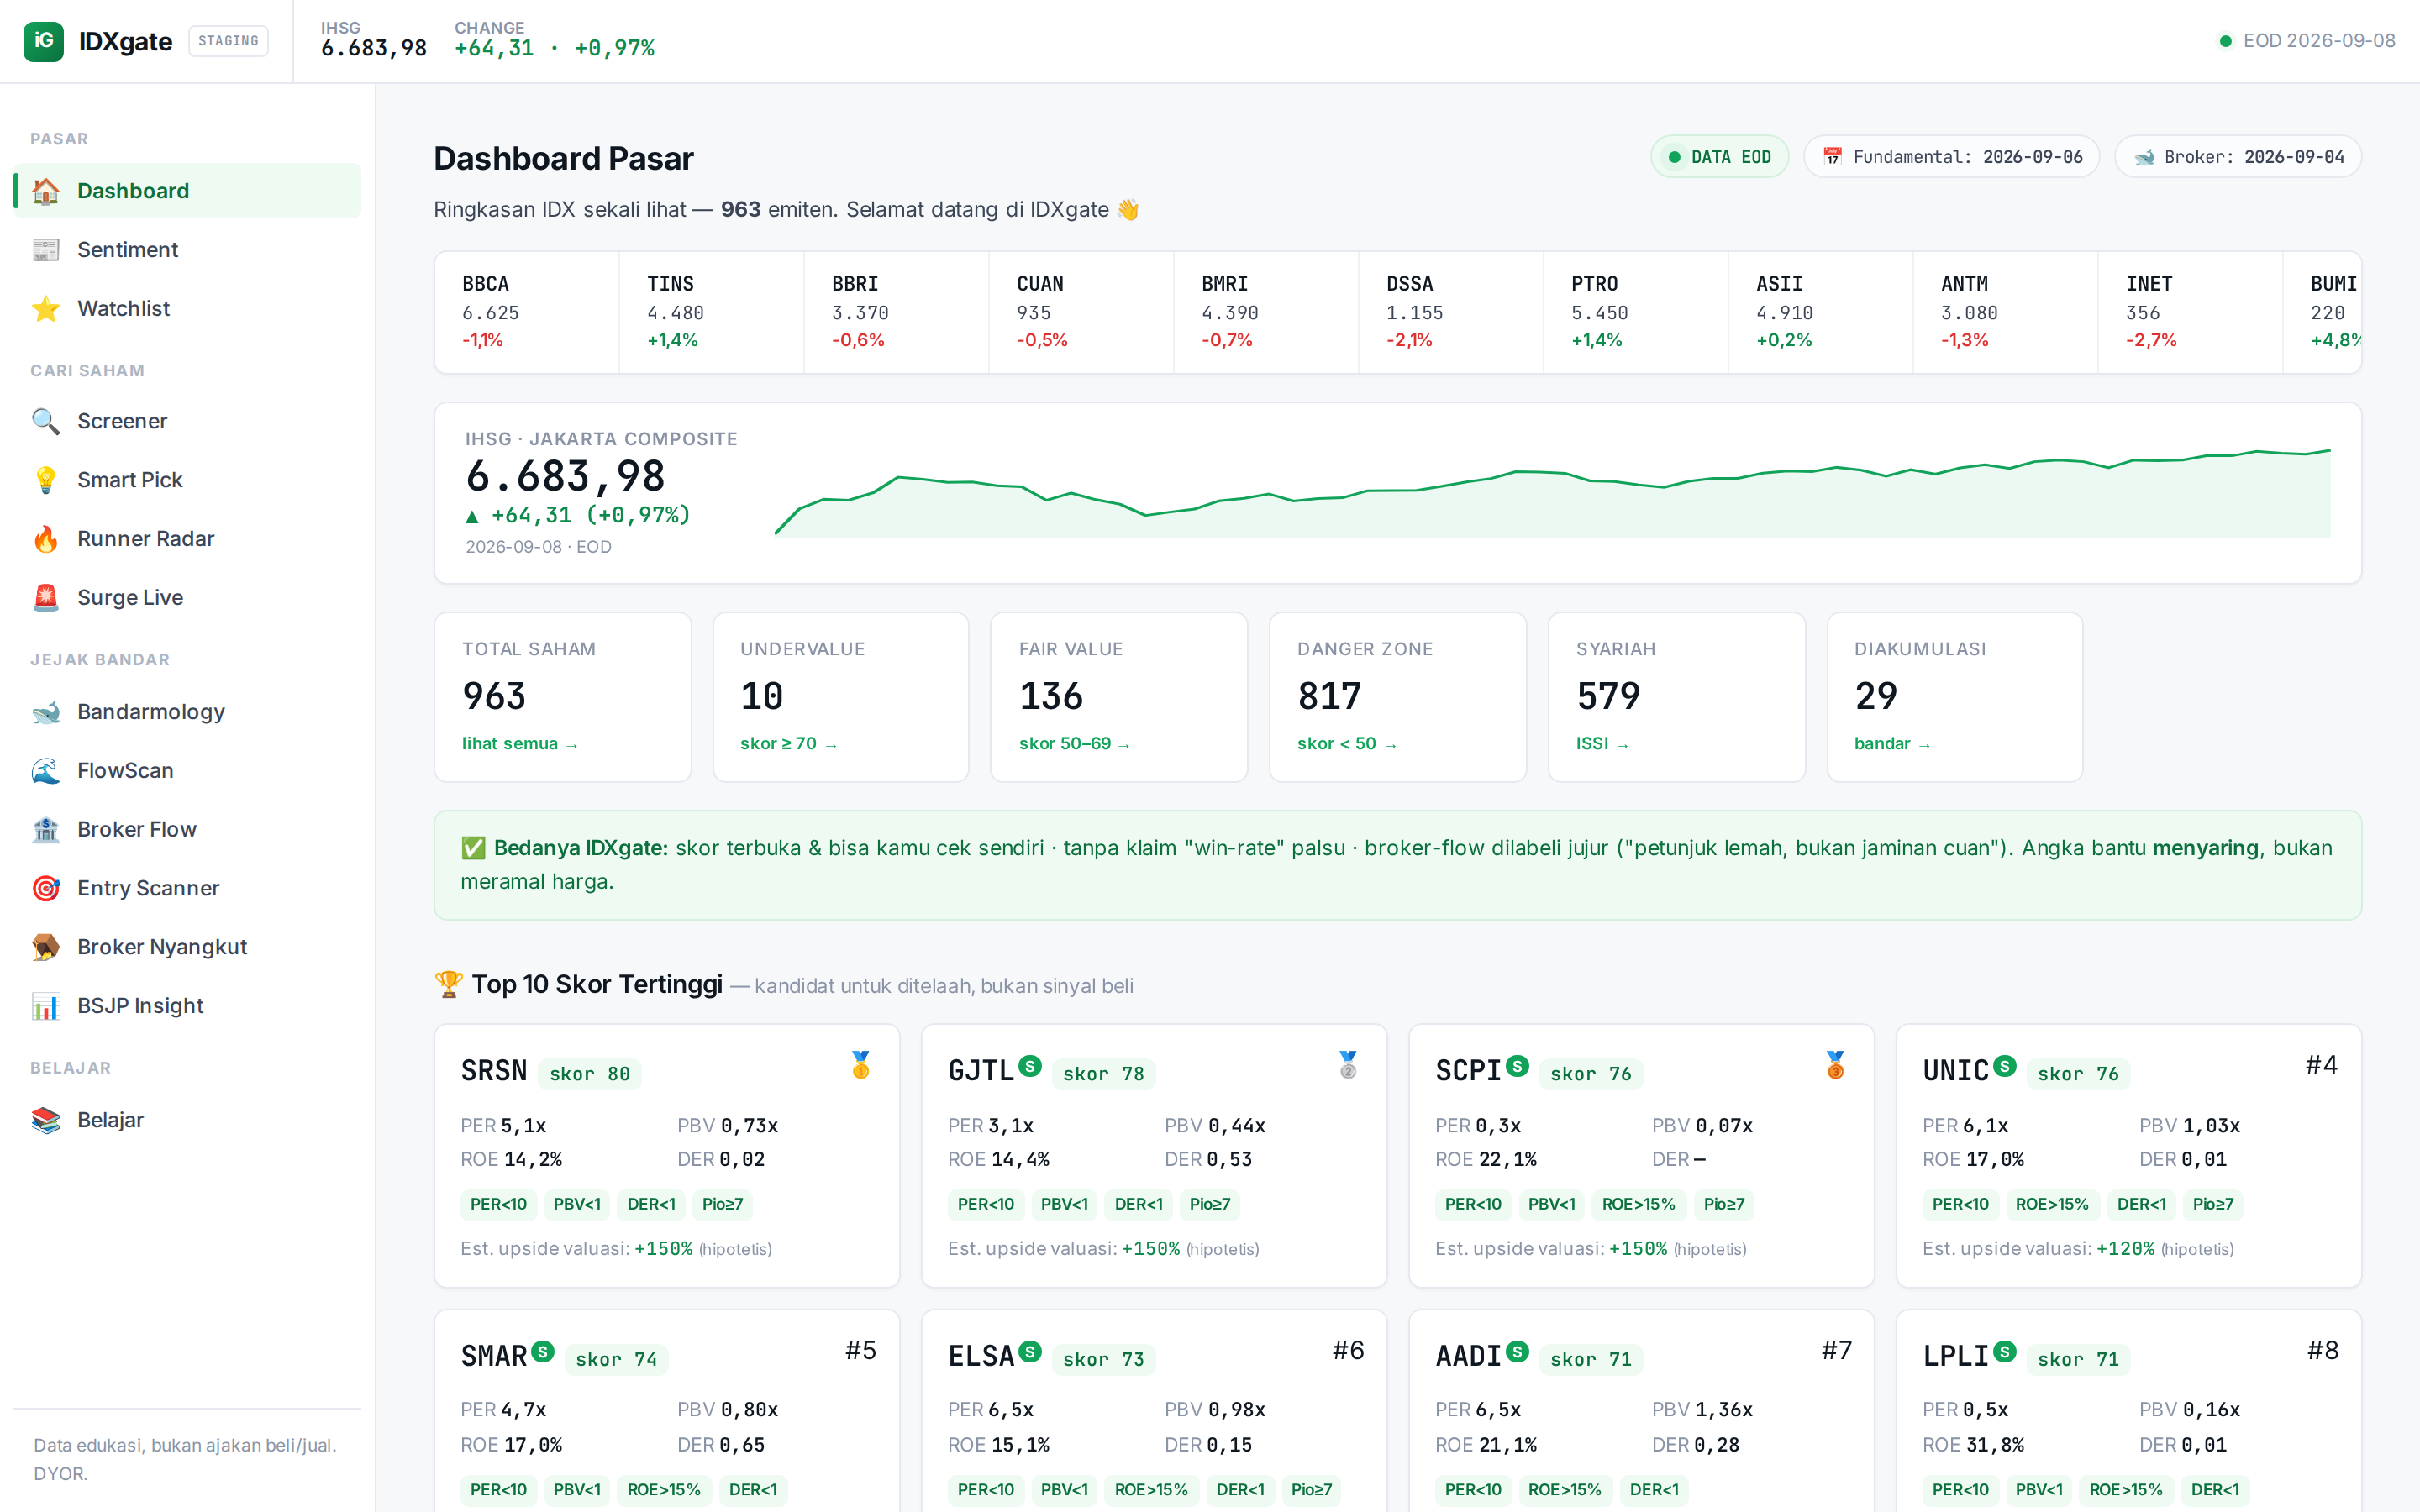
Task: Click the Broker Nyangkut icon
Action: point(46,947)
